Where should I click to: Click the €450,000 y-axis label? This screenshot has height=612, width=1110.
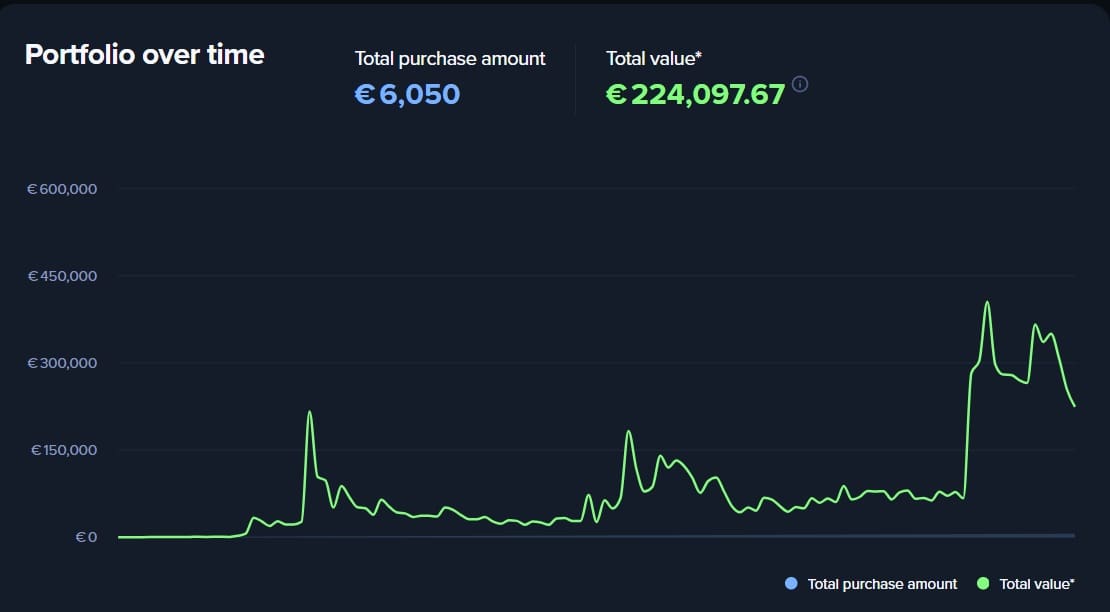61,276
